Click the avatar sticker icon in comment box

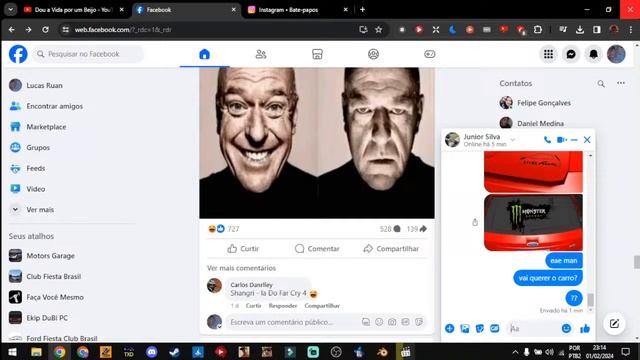tap(366, 322)
